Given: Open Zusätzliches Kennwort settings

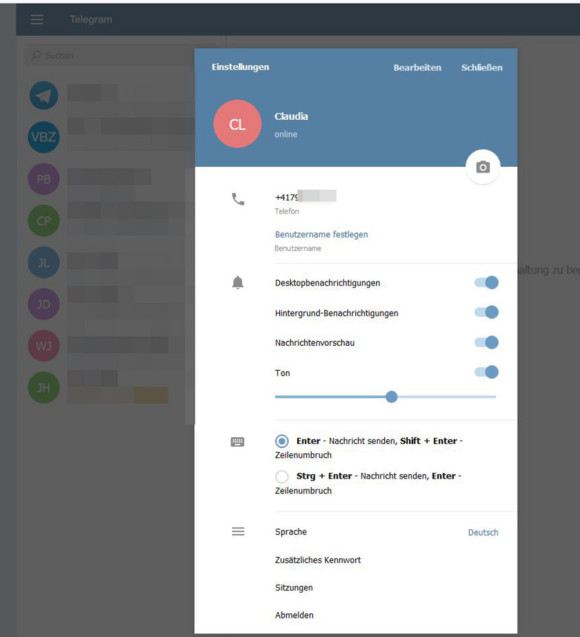Looking at the screenshot, I should [318, 560].
